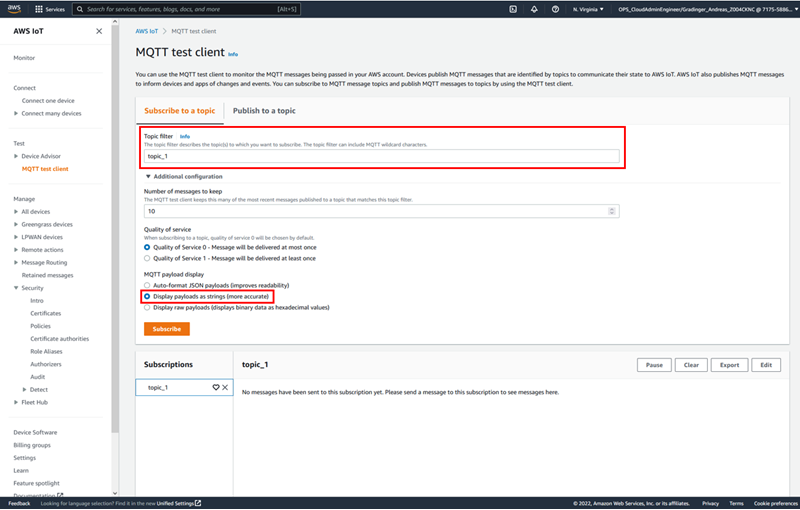Open the N. Virginia region dropdown
The height and width of the screenshot is (510, 800).
[590, 9]
